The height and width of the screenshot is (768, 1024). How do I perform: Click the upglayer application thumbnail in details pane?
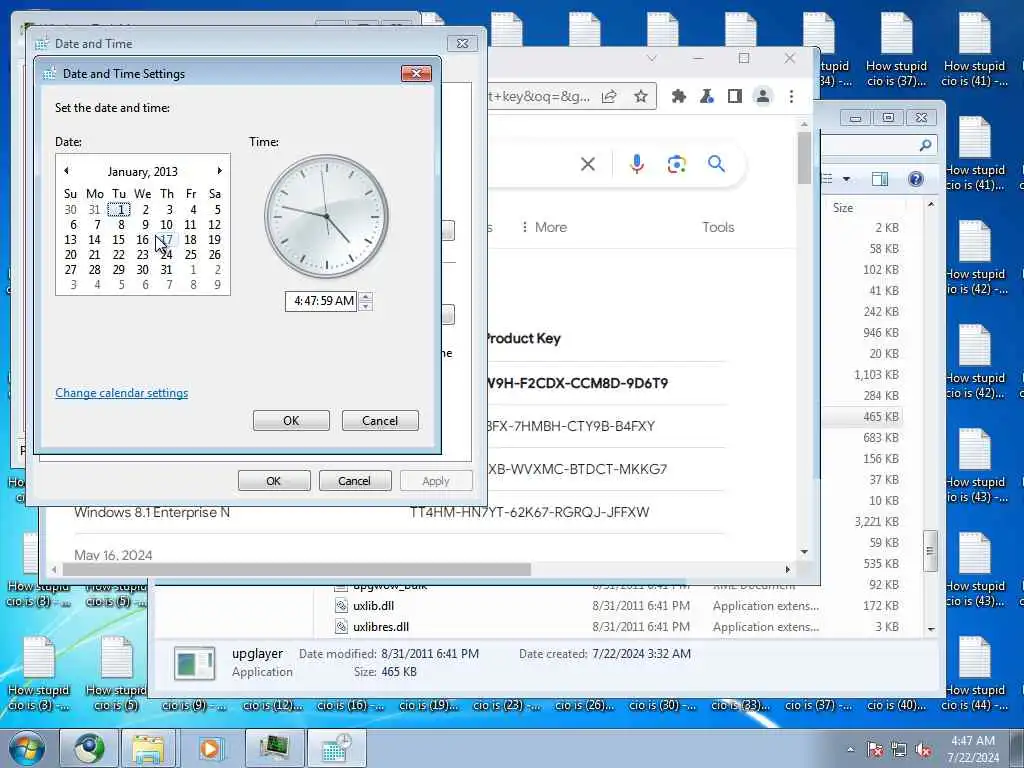195,662
